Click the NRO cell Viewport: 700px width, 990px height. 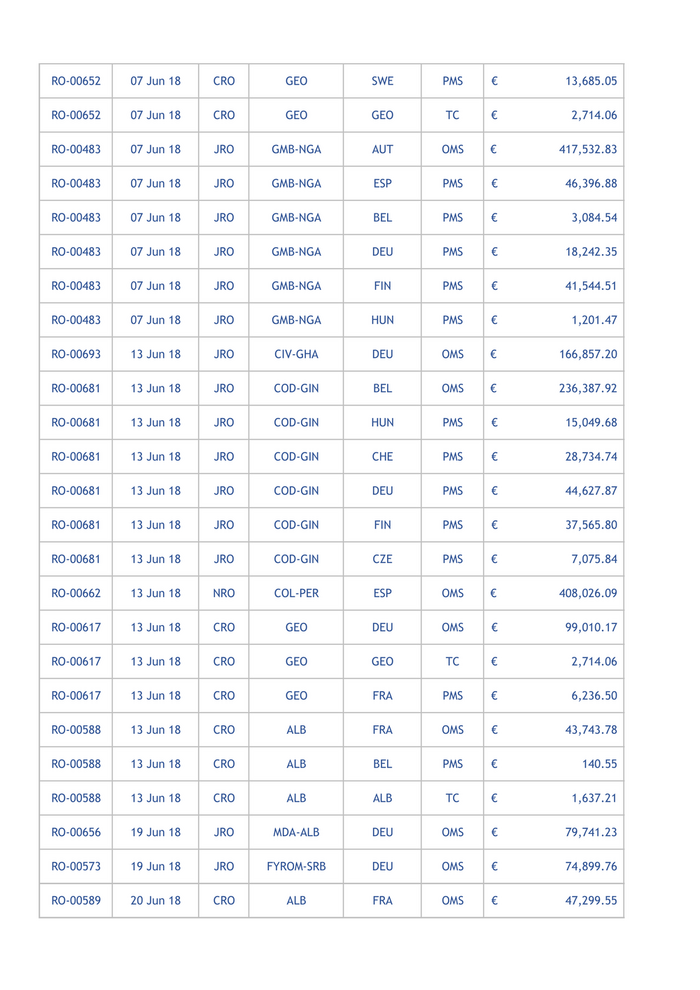tap(224, 593)
